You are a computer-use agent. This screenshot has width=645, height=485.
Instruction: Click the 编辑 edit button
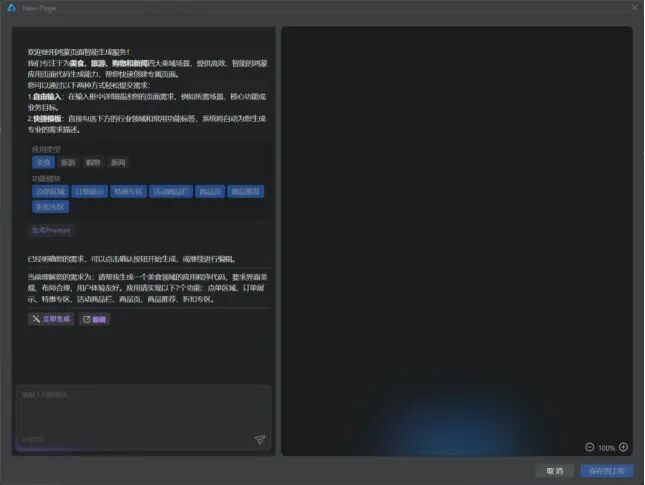coord(95,319)
